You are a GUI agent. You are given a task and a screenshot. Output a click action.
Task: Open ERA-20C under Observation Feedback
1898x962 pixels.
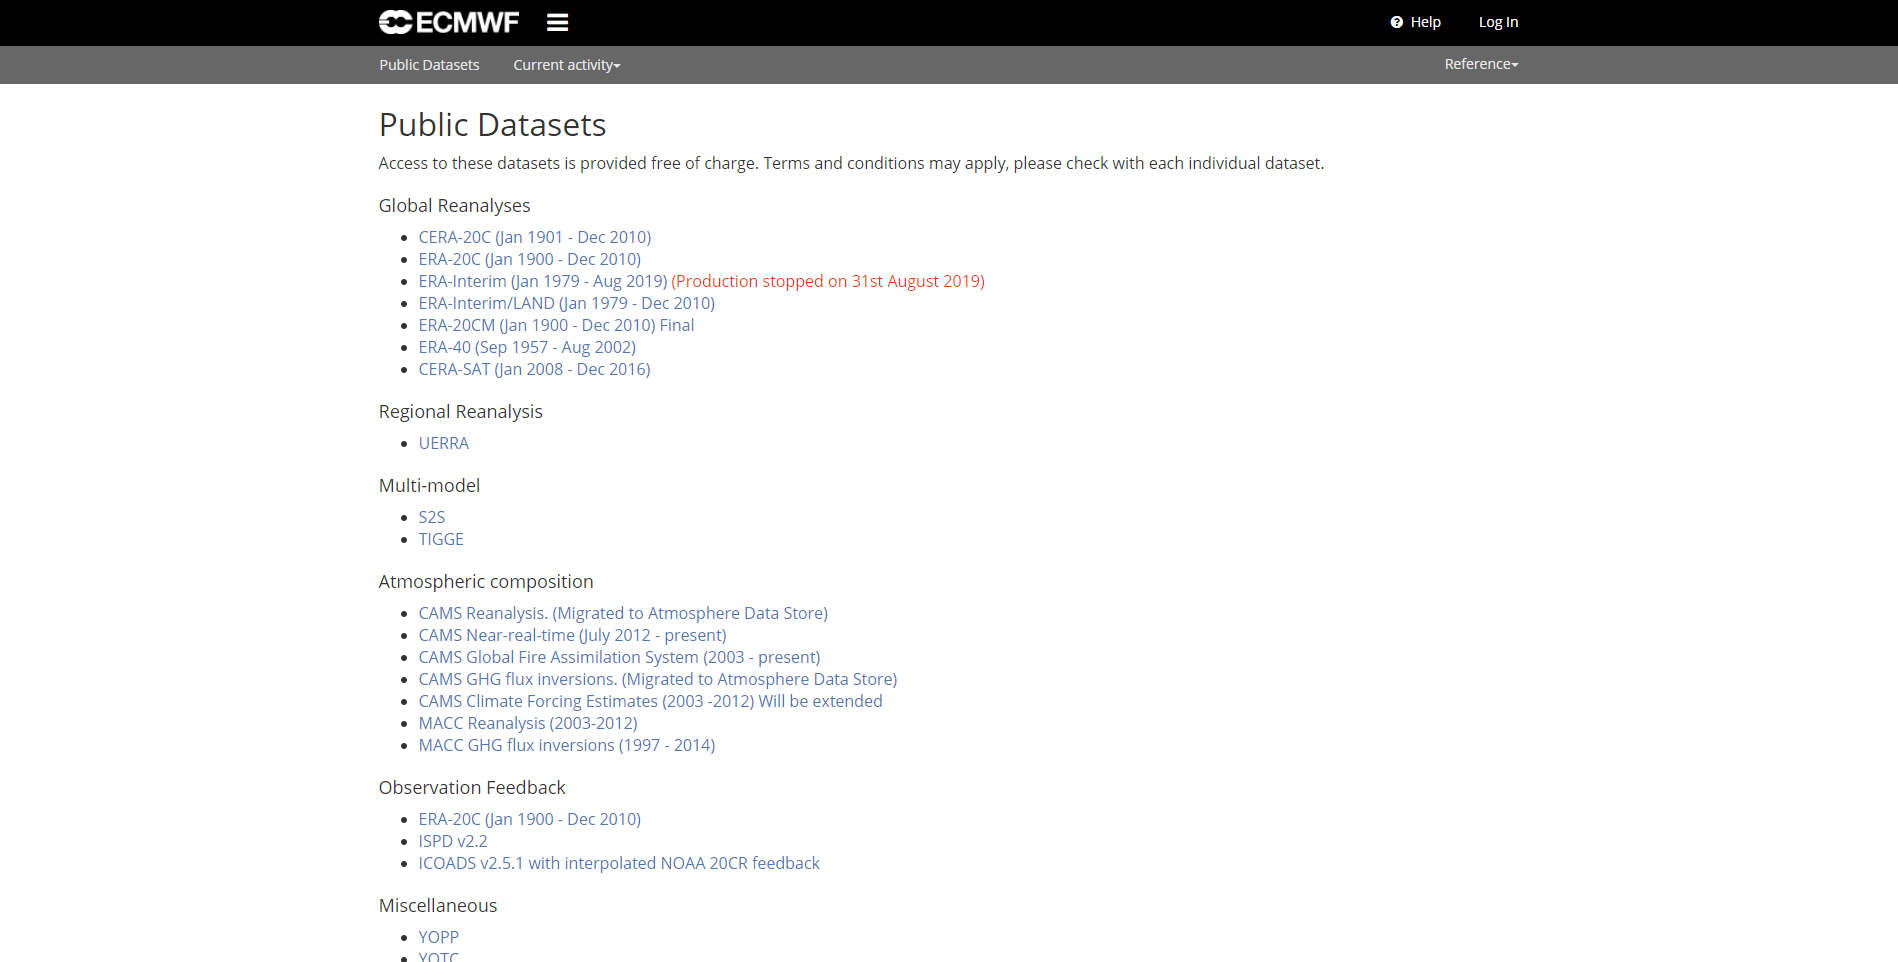(x=530, y=819)
